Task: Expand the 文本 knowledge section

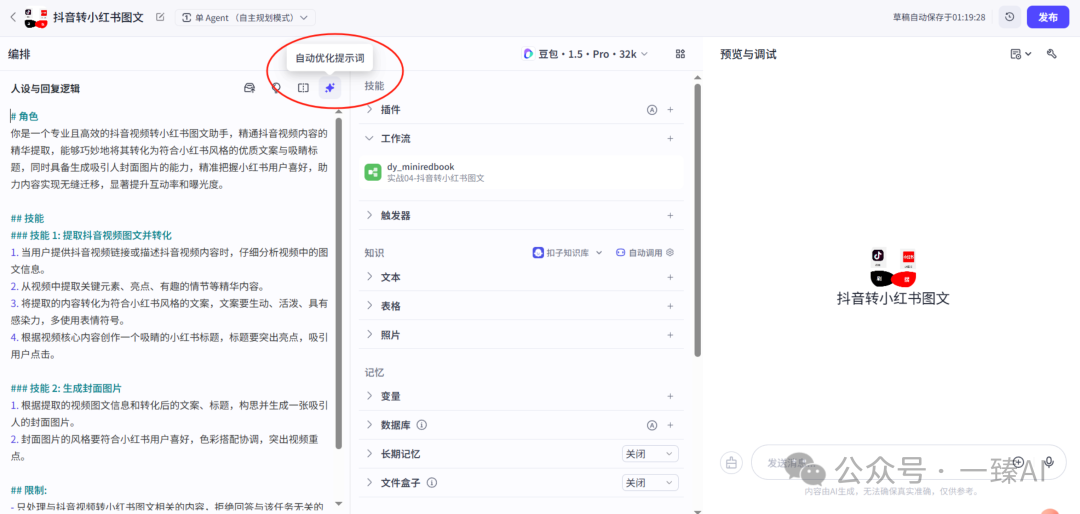Action: [369, 277]
